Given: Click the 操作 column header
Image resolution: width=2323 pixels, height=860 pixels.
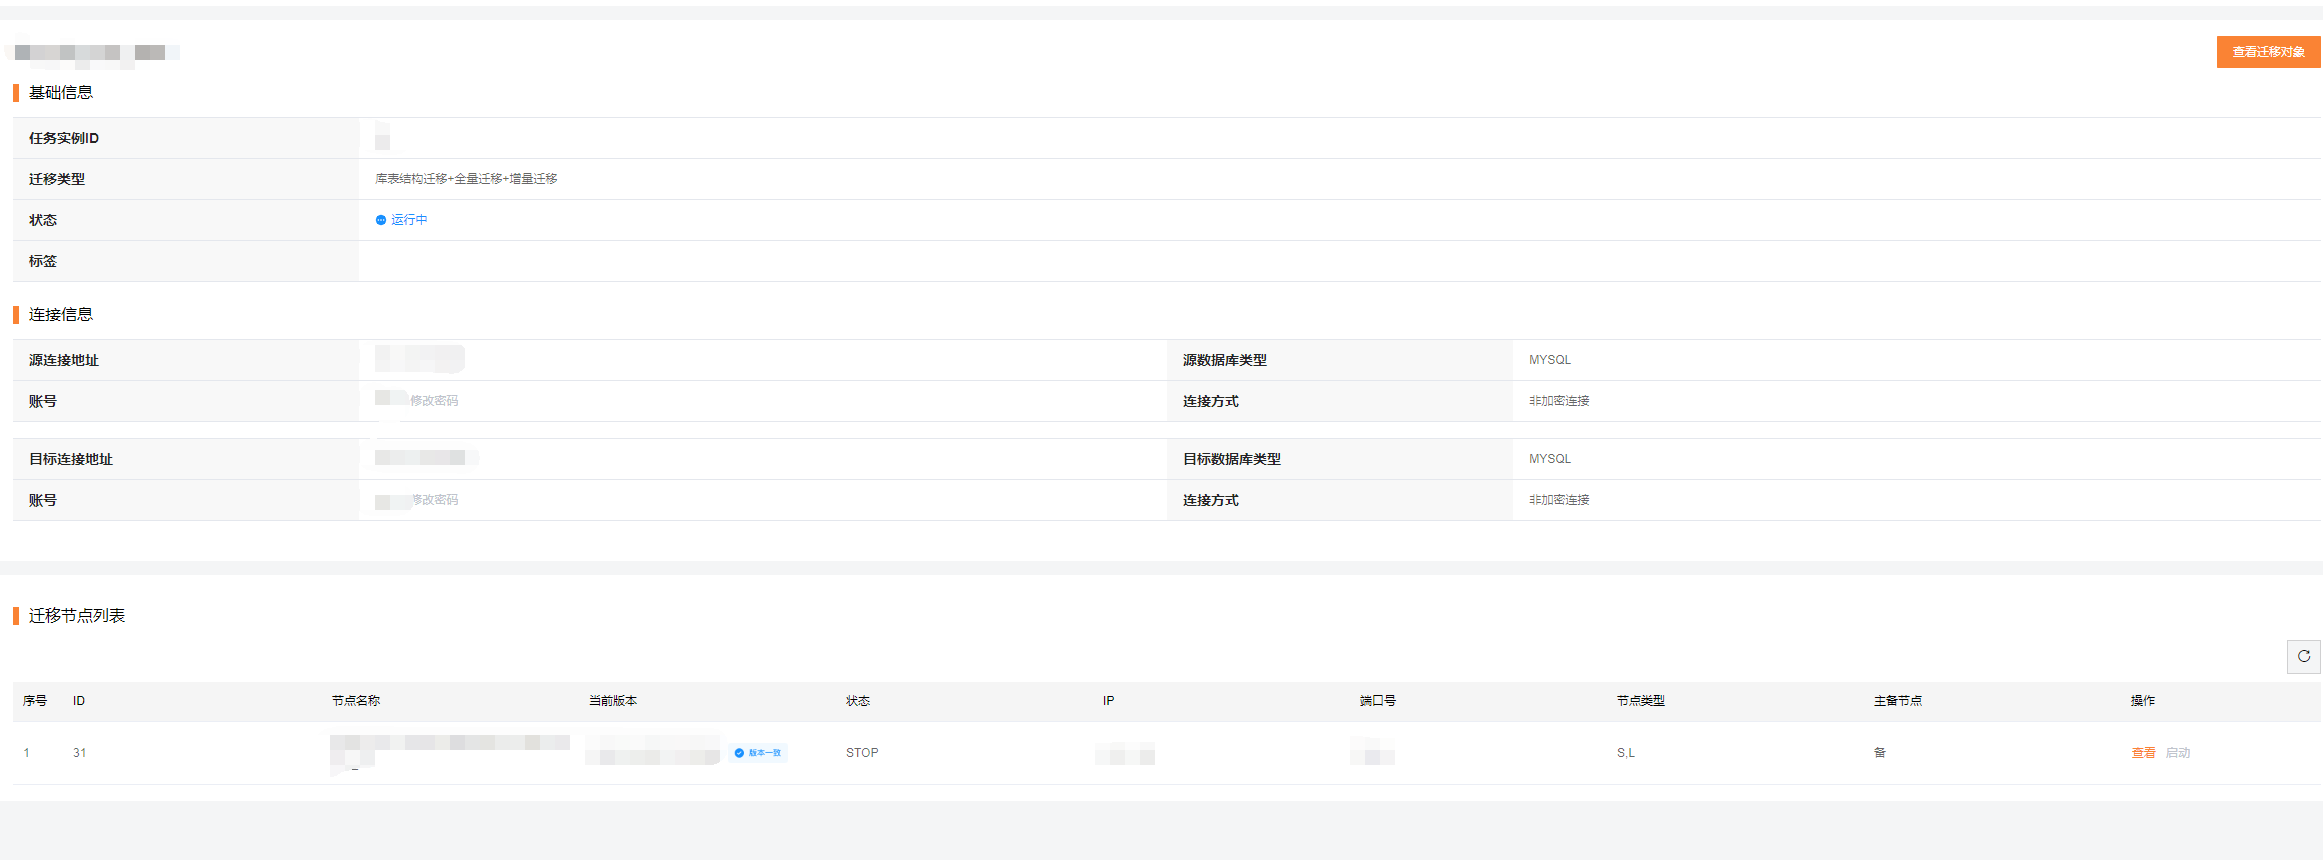Looking at the screenshot, I should pyautogui.click(x=2143, y=701).
